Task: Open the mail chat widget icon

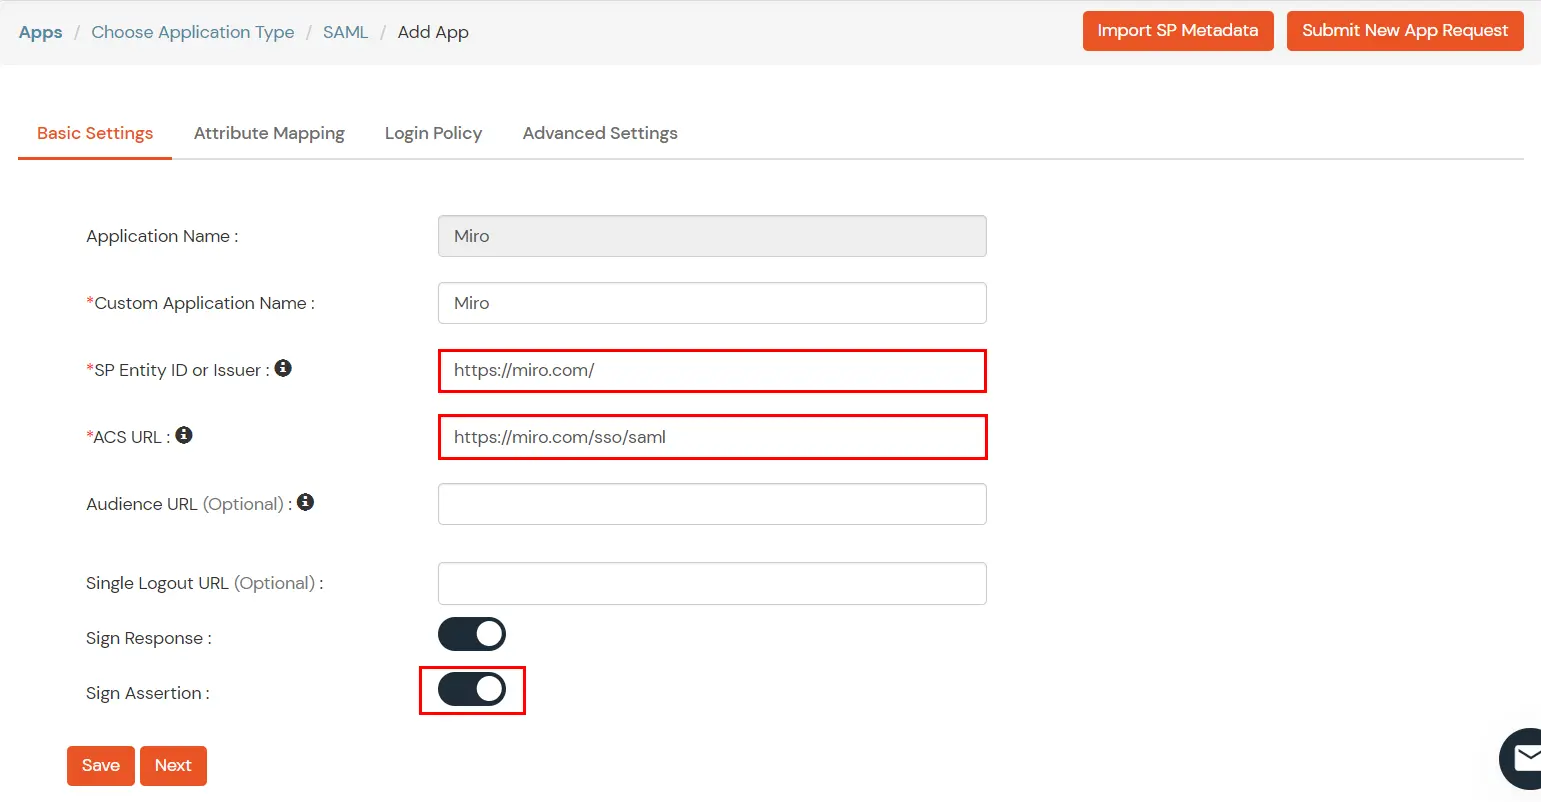Action: 1522,759
